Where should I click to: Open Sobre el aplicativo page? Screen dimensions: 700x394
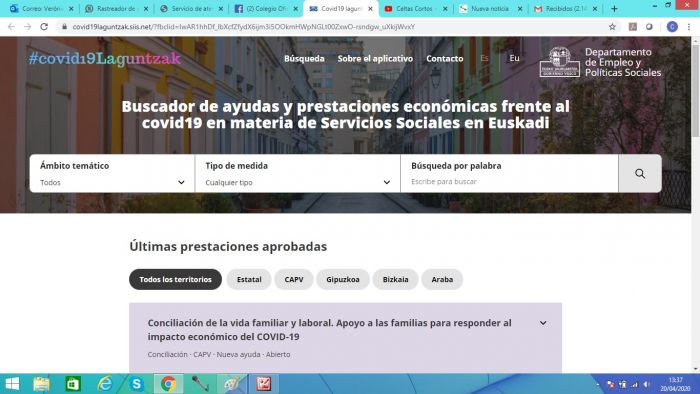point(375,58)
